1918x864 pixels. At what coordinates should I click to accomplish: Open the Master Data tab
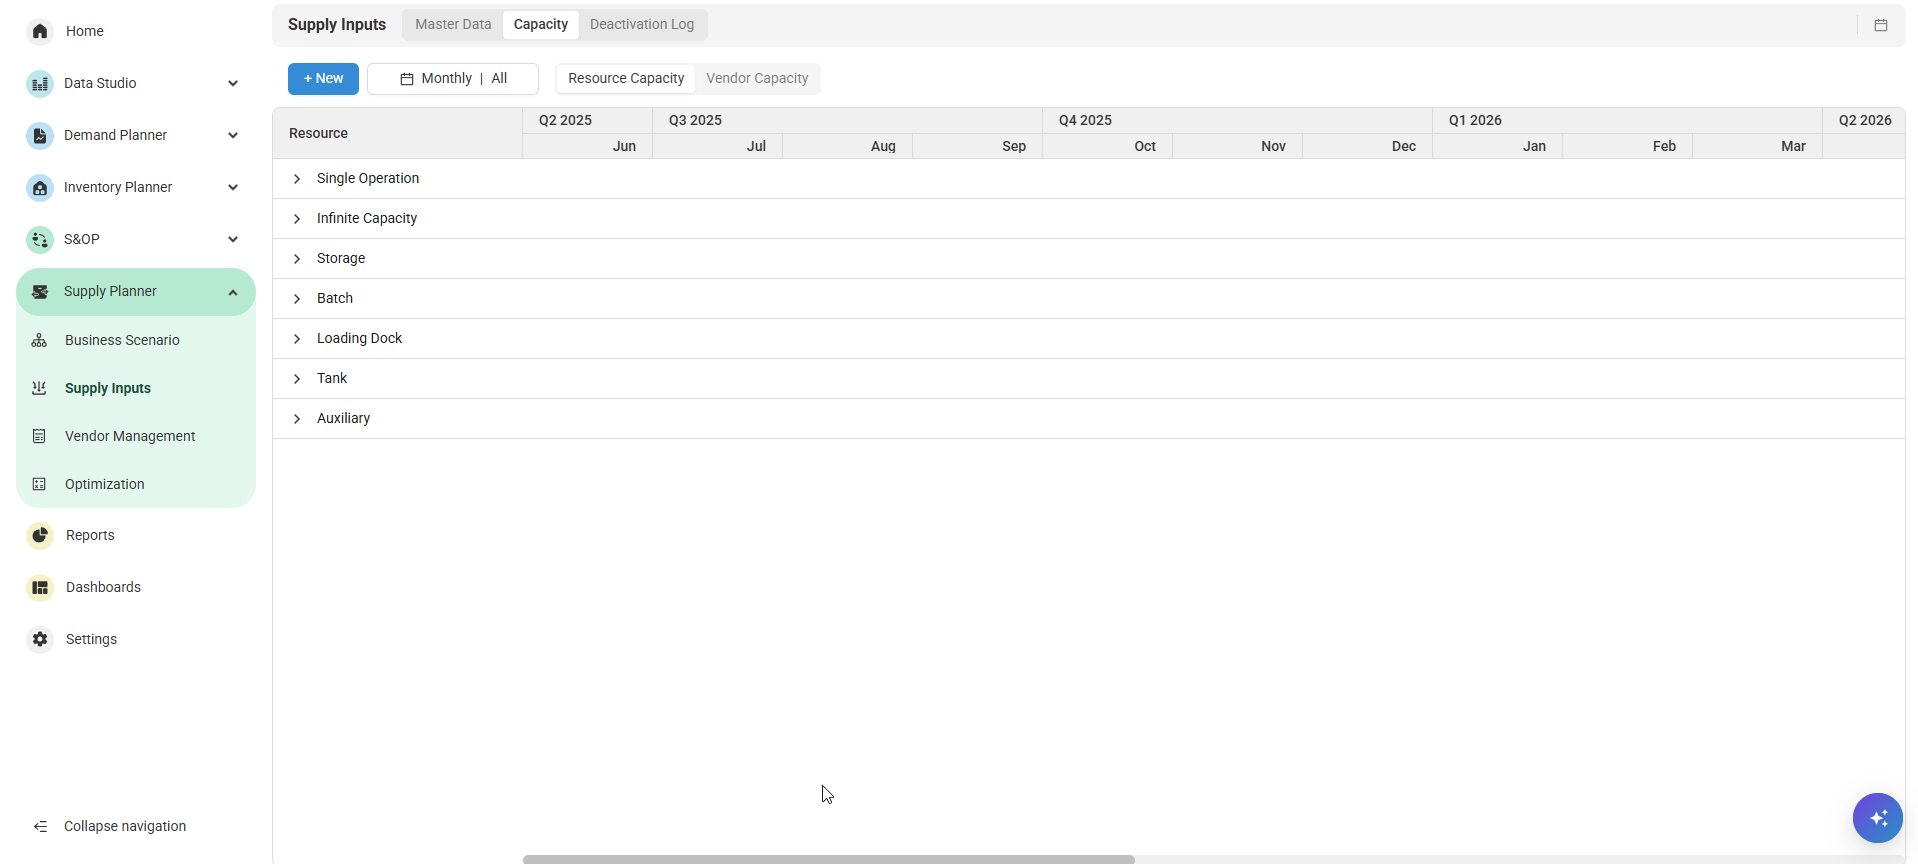pos(453,24)
